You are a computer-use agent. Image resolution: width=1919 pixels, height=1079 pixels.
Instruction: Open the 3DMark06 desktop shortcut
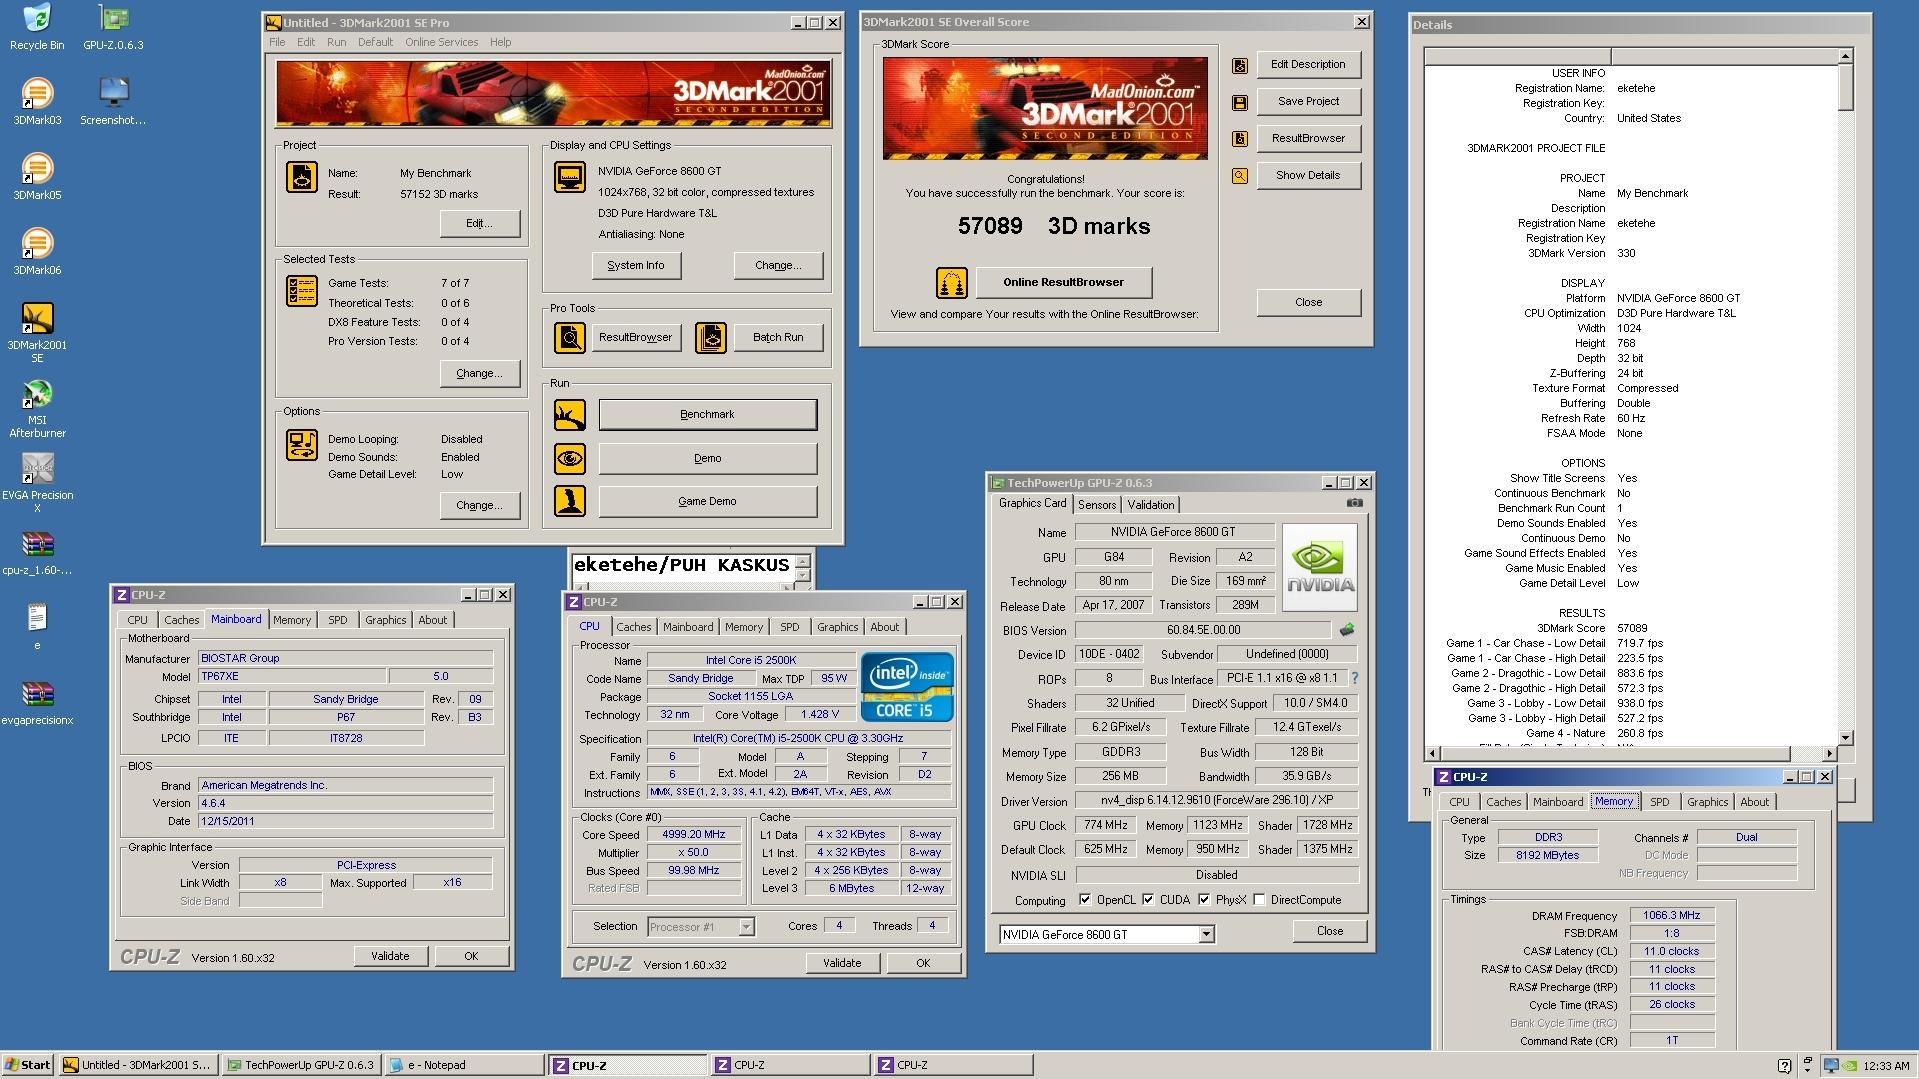[x=37, y=252]
